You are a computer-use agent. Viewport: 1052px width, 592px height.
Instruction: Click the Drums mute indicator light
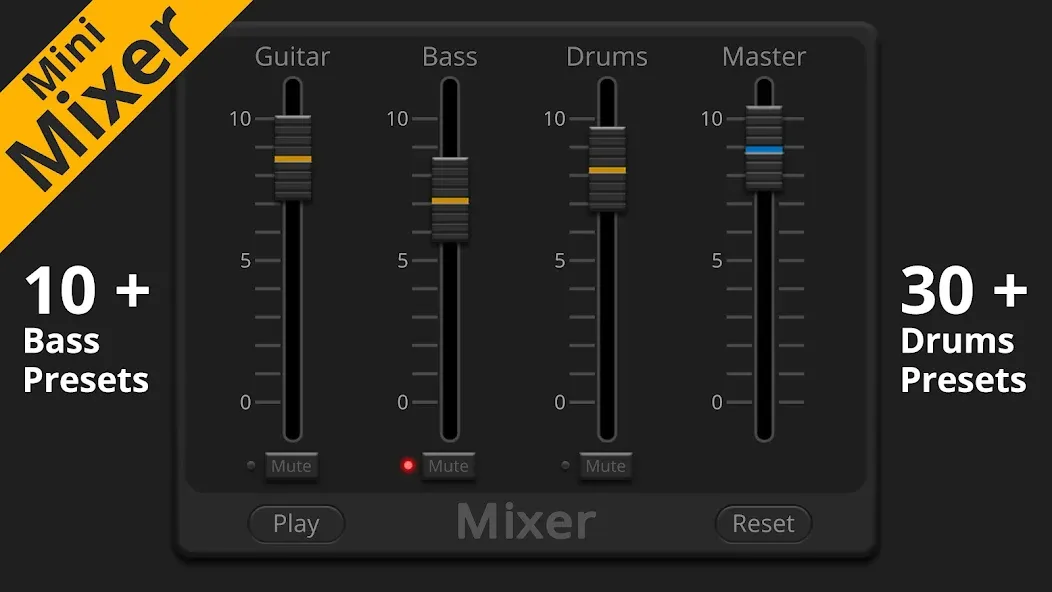click(x=565, y=465)
